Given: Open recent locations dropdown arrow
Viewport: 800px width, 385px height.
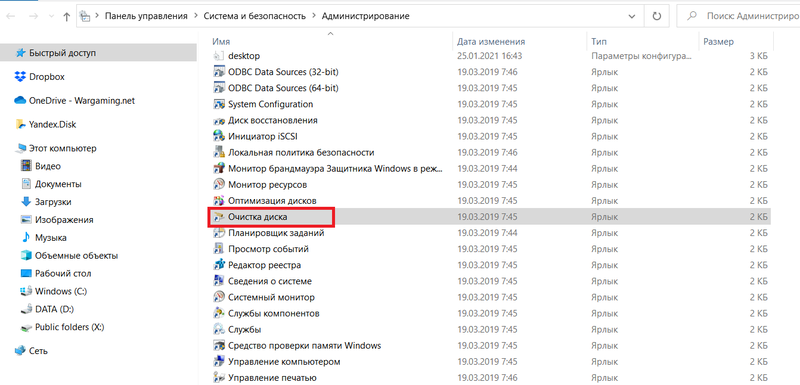Looking at the screenshot, I should click(x=51, y=16).
